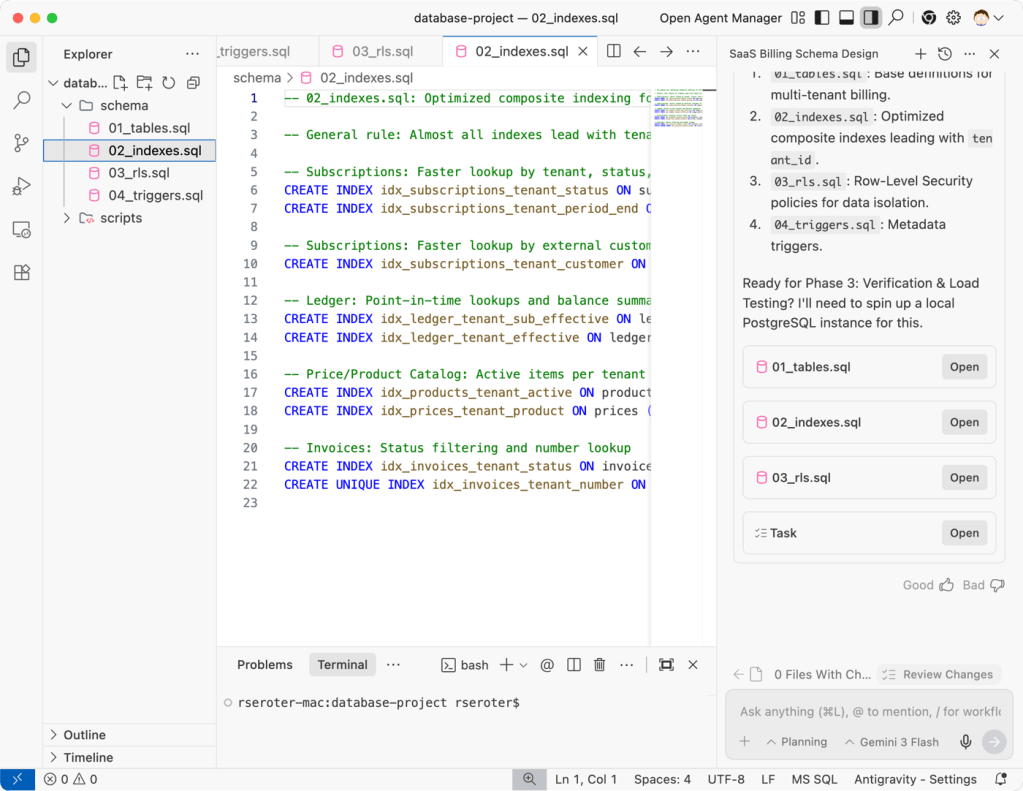
Task: Type in the Ask anything input field
Action: pyautogui.click(x=868, y=712)
